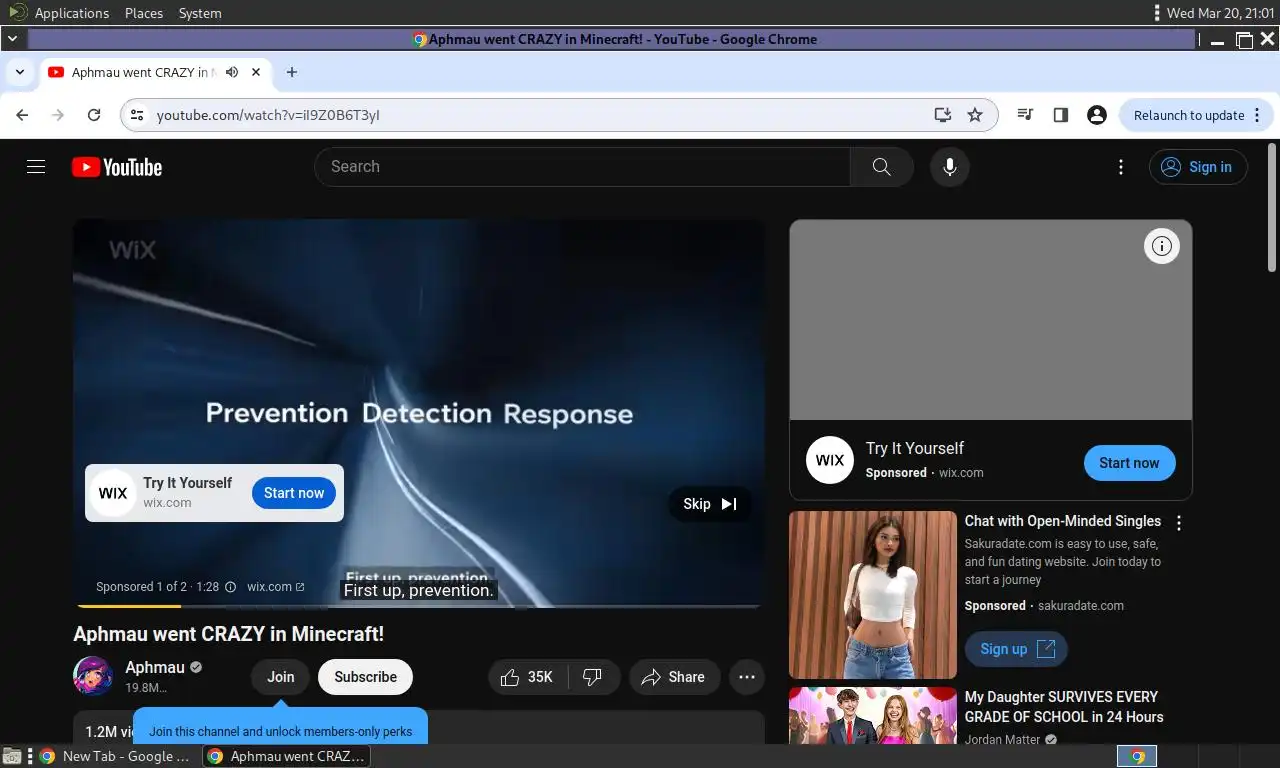The image size is (1280, 768).
Task: Open the Aphmau channel name link
Action: tap(155, 667)
